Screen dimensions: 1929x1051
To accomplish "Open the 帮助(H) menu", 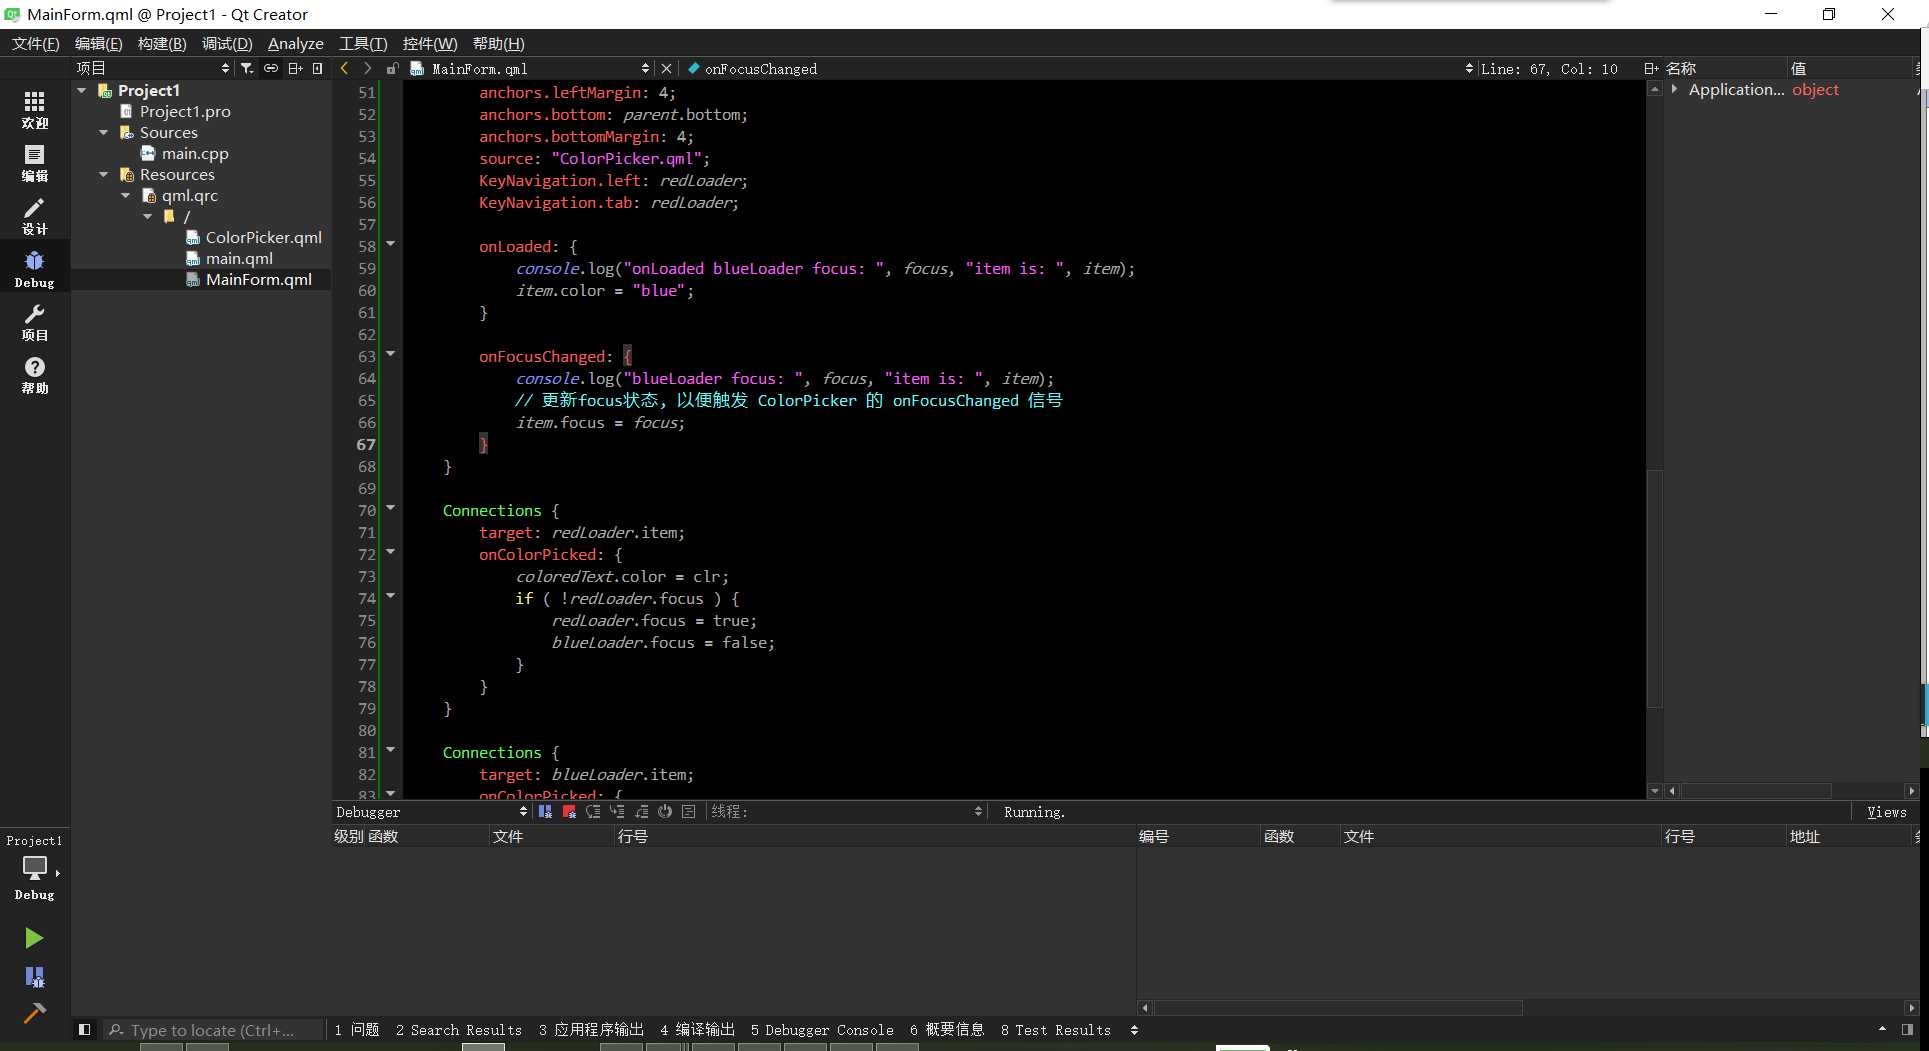I will (x=498, y=43).
